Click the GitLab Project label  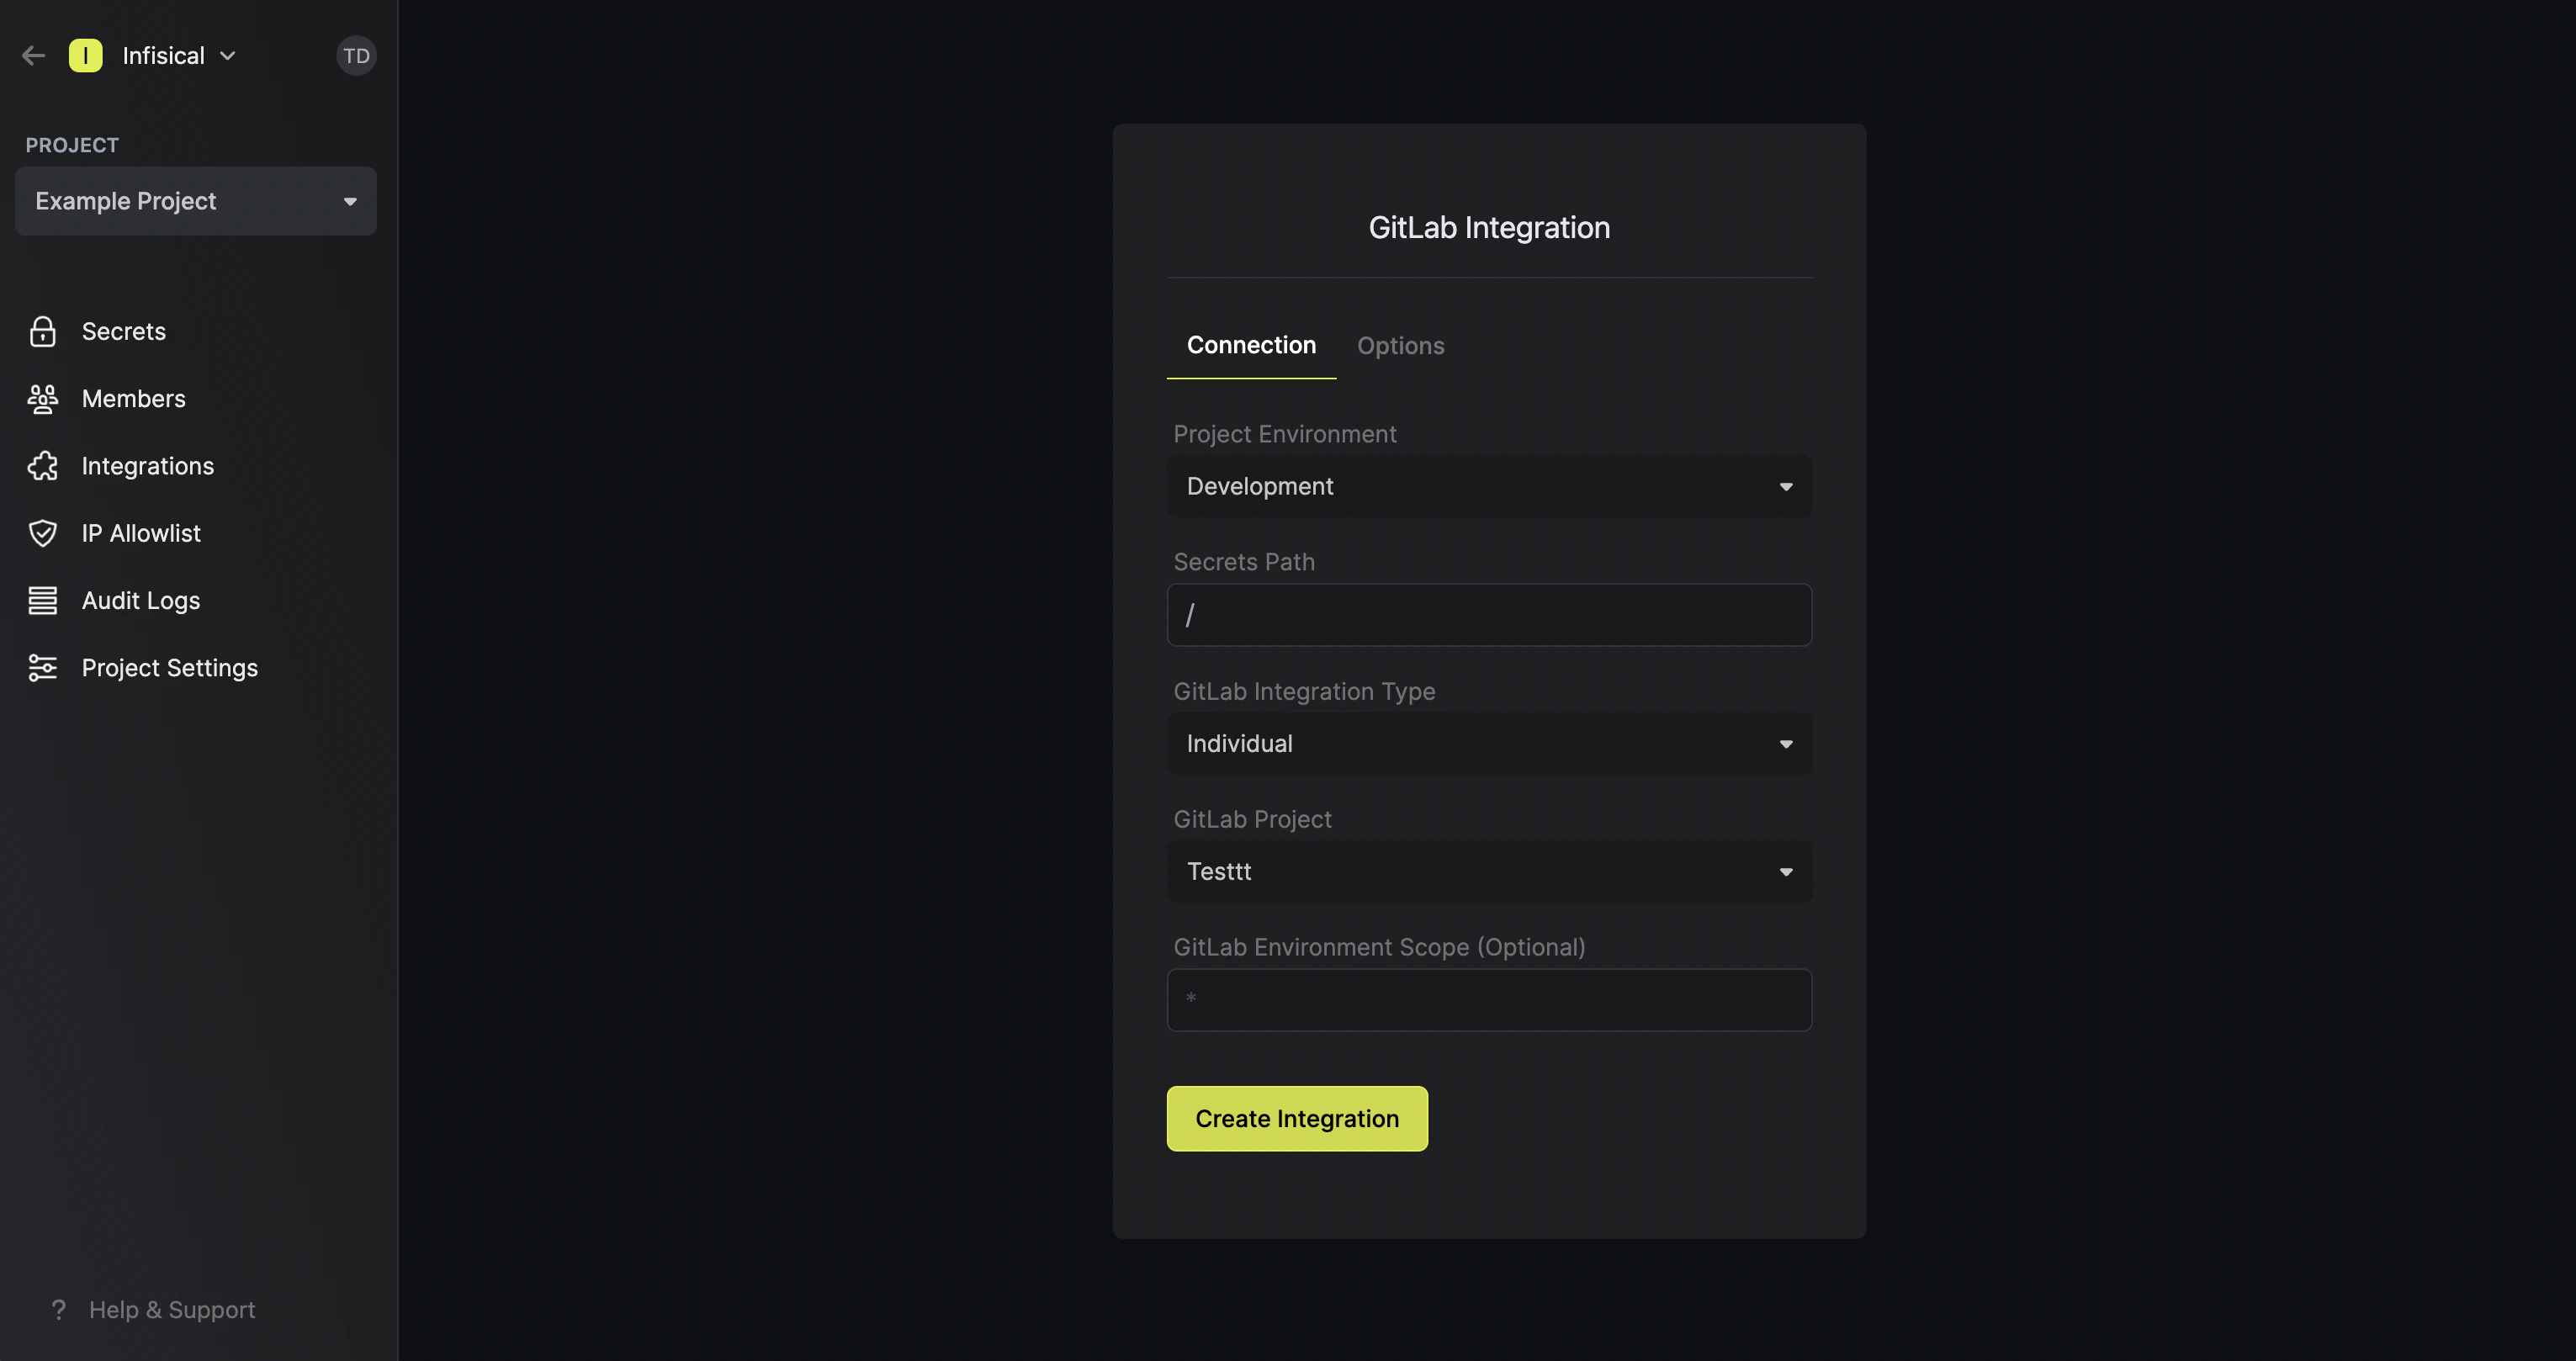click(1252, 819)
